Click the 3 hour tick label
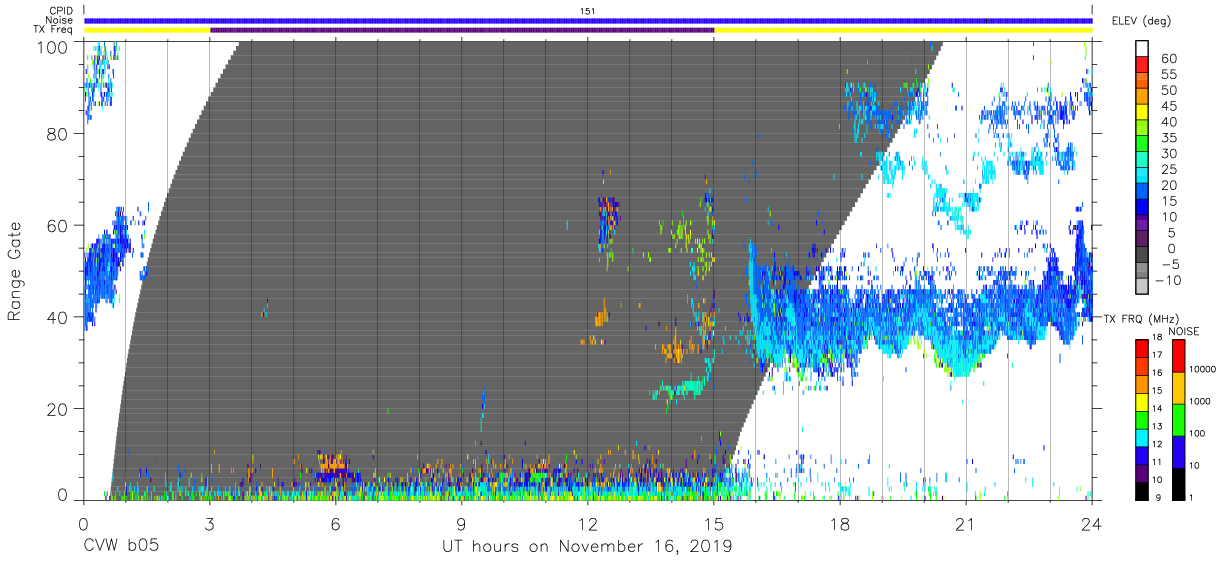This screenshot has width=1228, height=567. [x=209, y=522]
